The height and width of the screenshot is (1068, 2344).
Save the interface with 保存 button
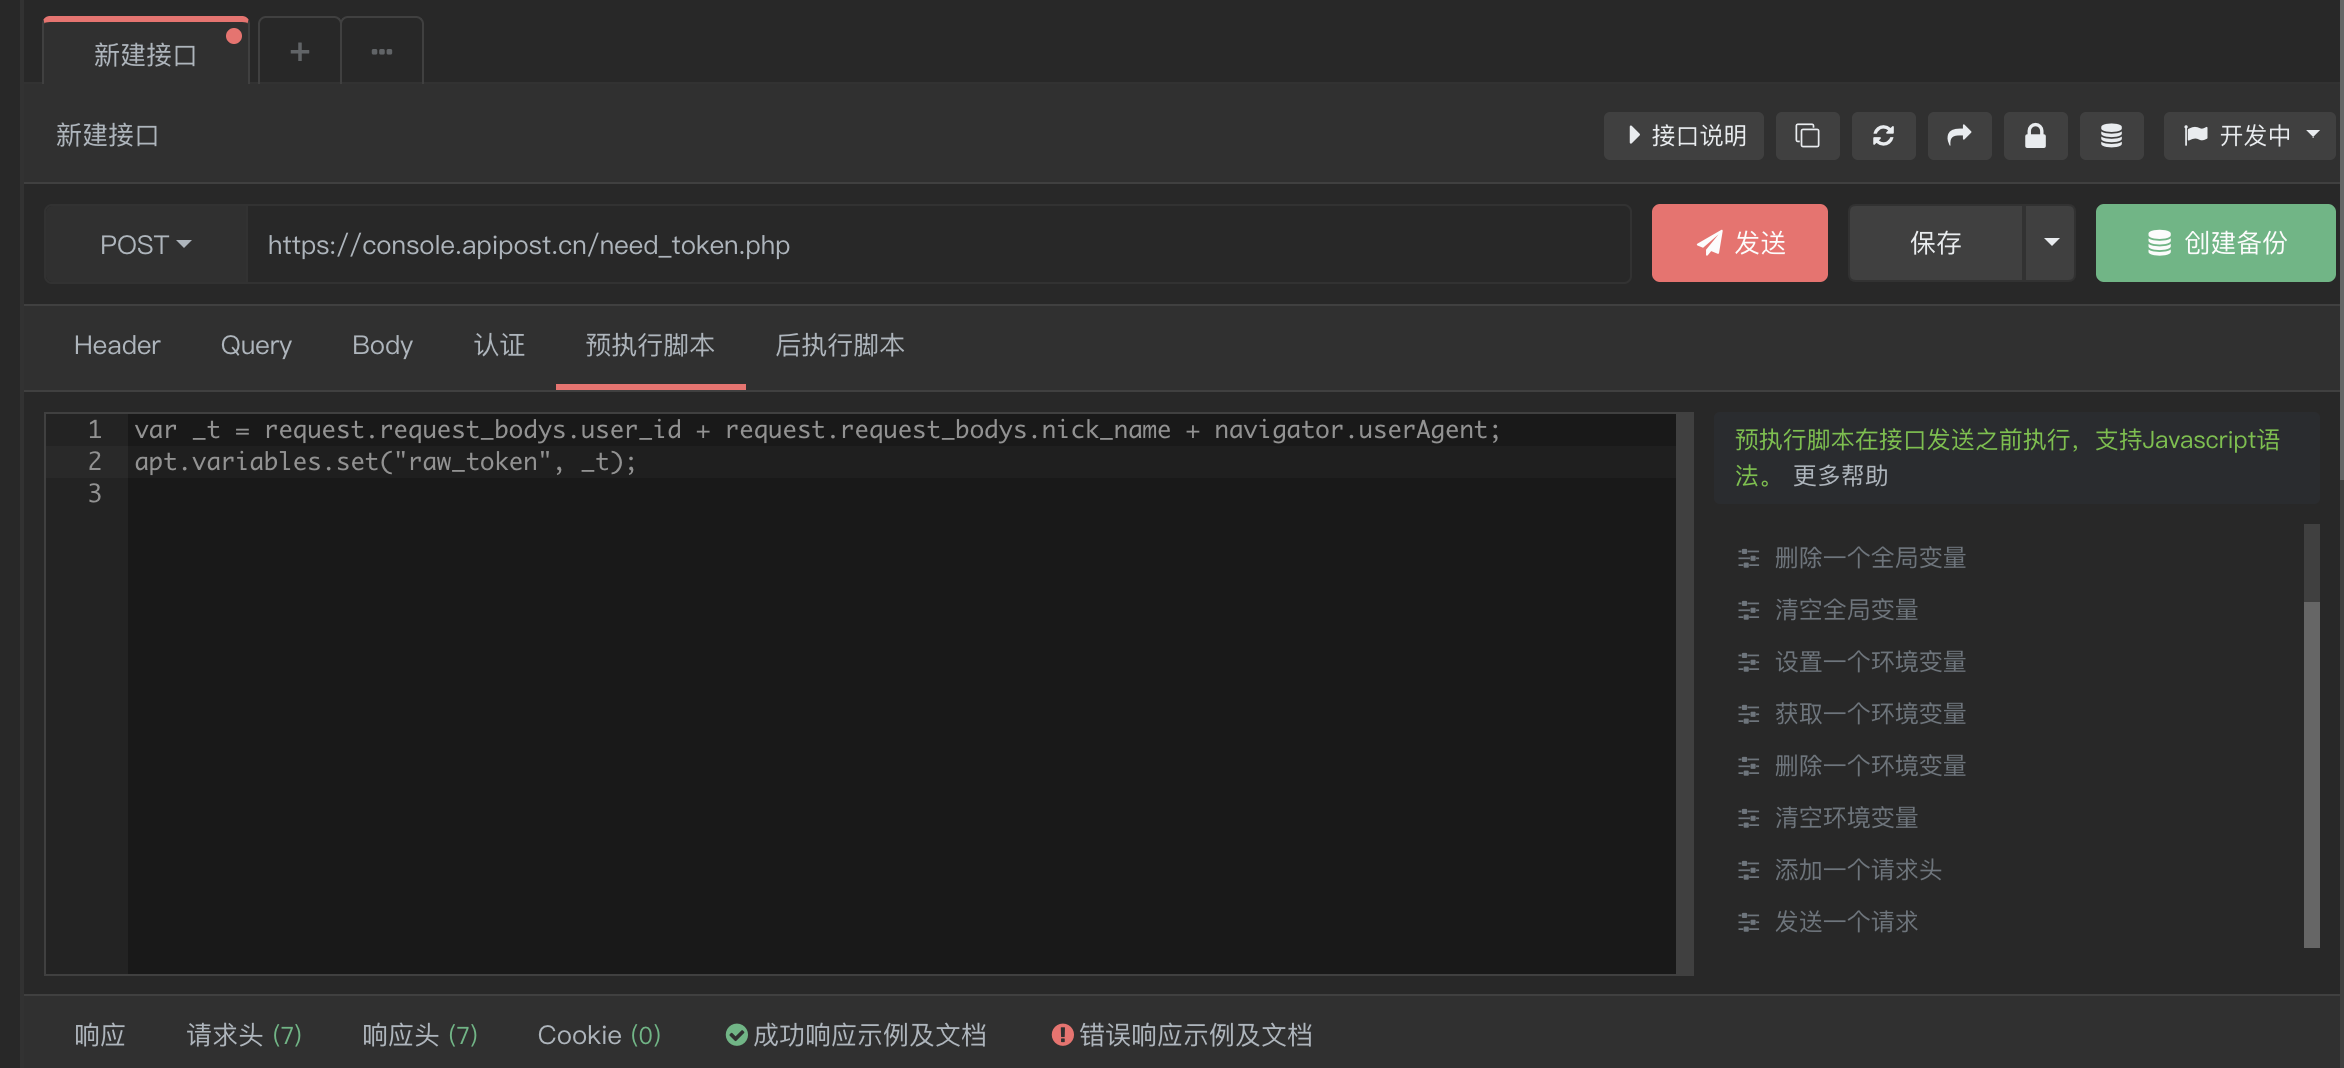(x=1935, y=243)
